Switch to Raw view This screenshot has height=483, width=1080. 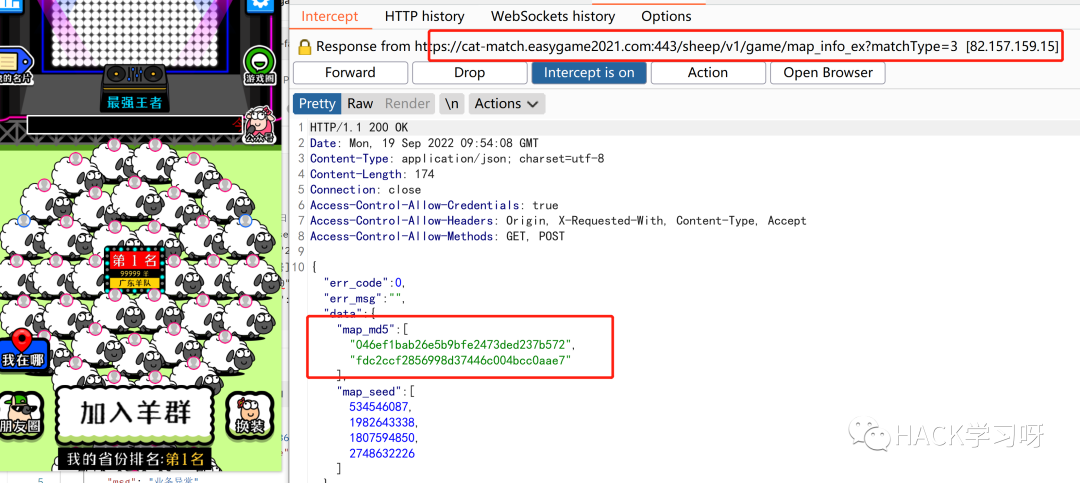(x=360, y=103)
